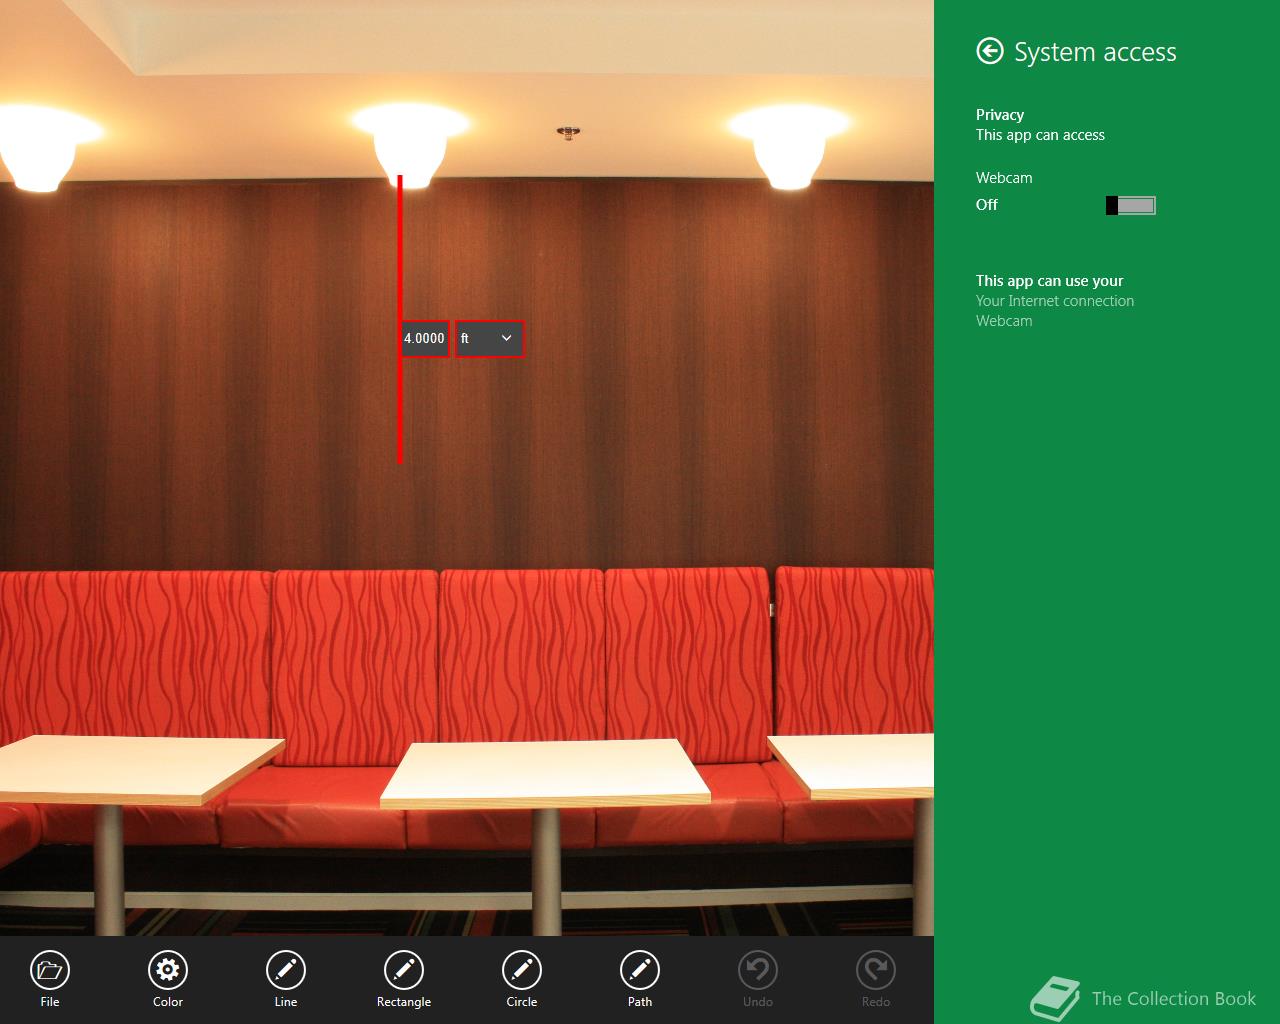Viewport: 1280px width, 1024px height.
Task: Toggle the Webcam access switch
Action: [x=1131, y=205]
